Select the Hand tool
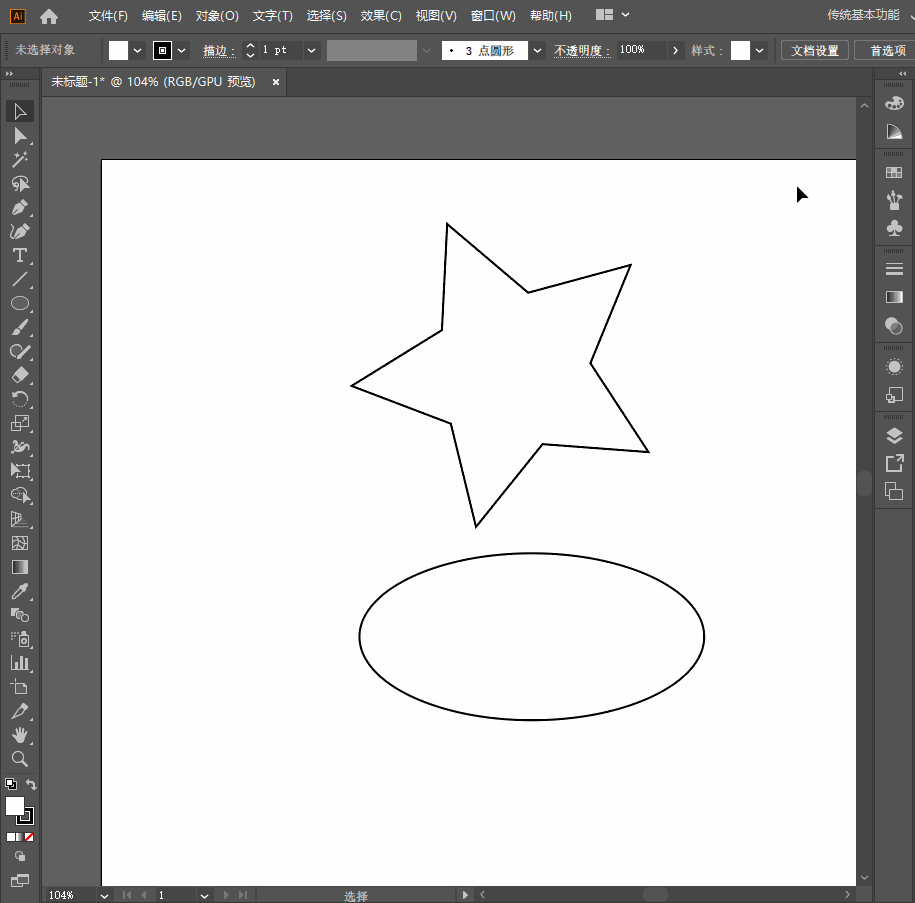915x903 pixels. pyautogui.click(x=19, y=736)
